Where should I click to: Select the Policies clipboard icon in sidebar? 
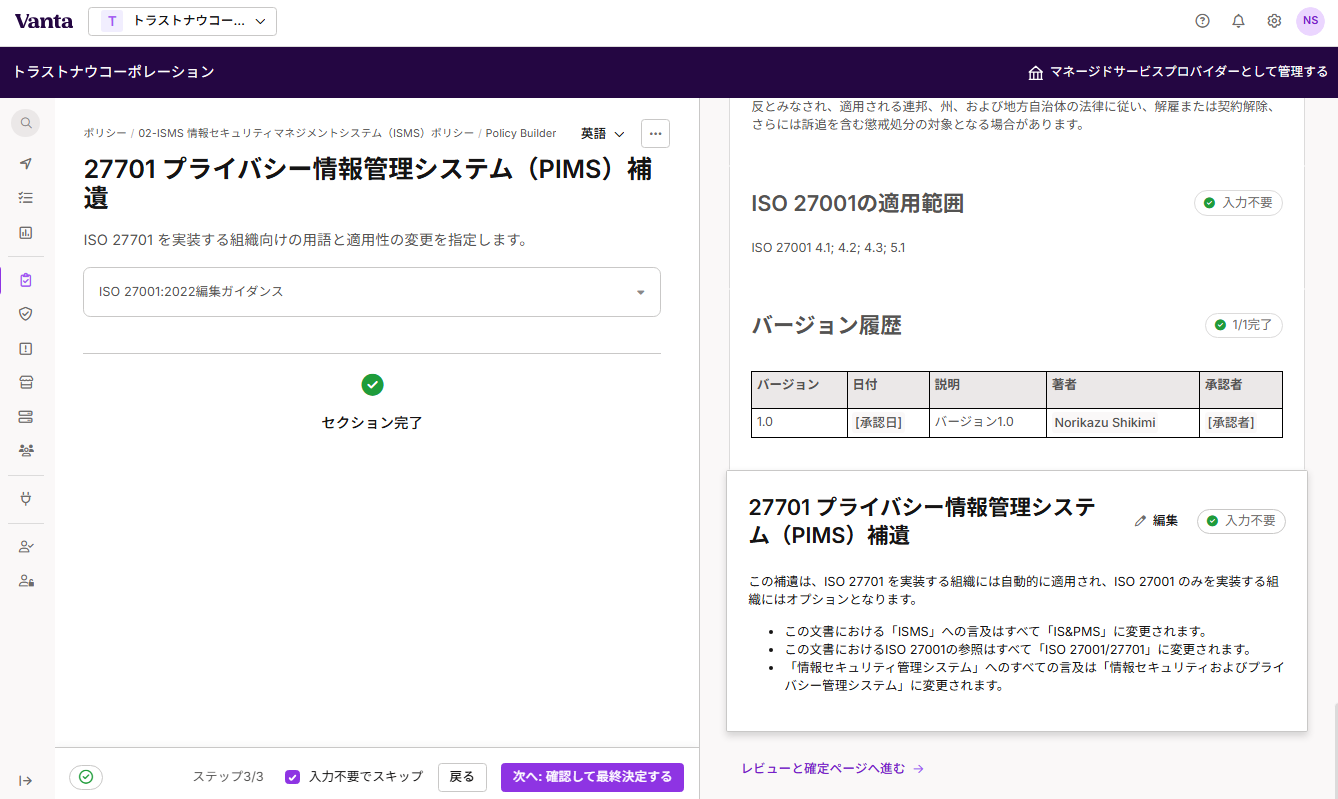(26, 281)
